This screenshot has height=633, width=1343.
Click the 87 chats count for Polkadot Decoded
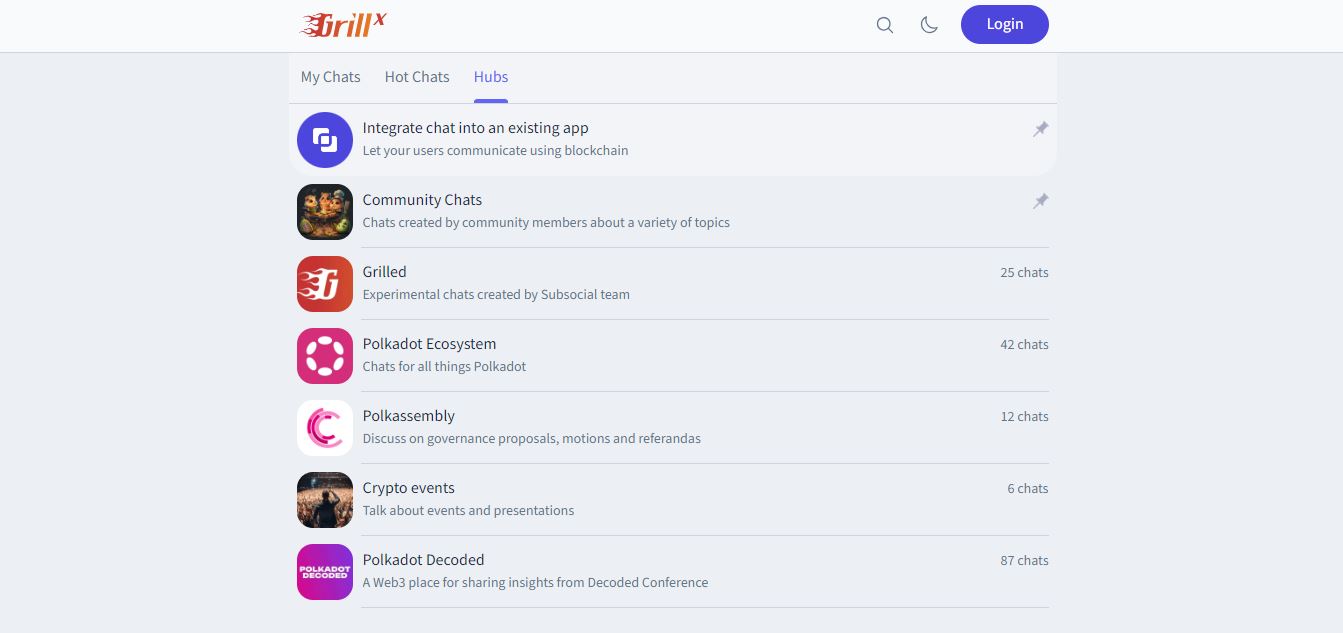pyautogui.click(x=1023, y=560)
